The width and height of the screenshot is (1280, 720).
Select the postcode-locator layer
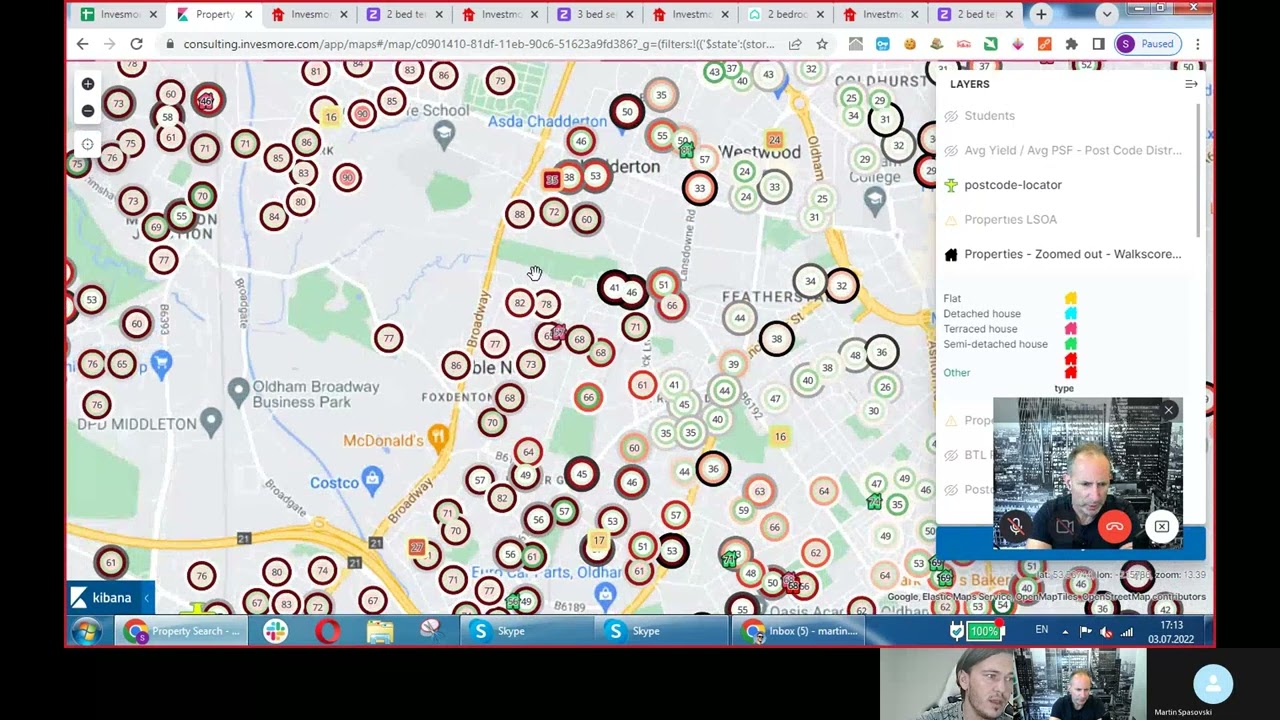tap(1012, 185)
